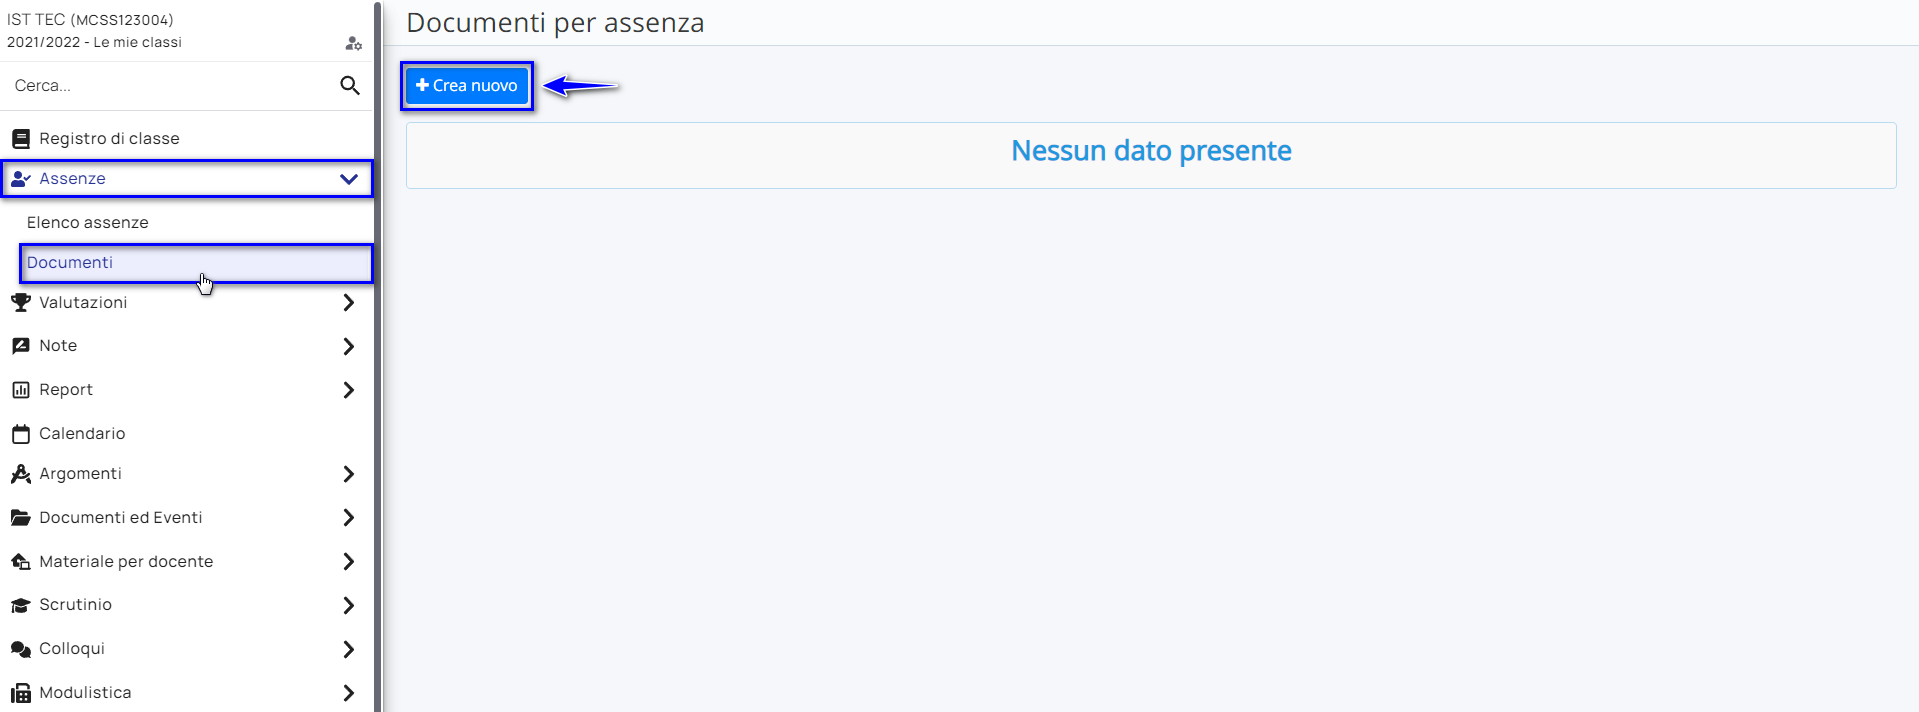
Task: Click the Valutazioni trophy icon
Action: coord(20,303)
